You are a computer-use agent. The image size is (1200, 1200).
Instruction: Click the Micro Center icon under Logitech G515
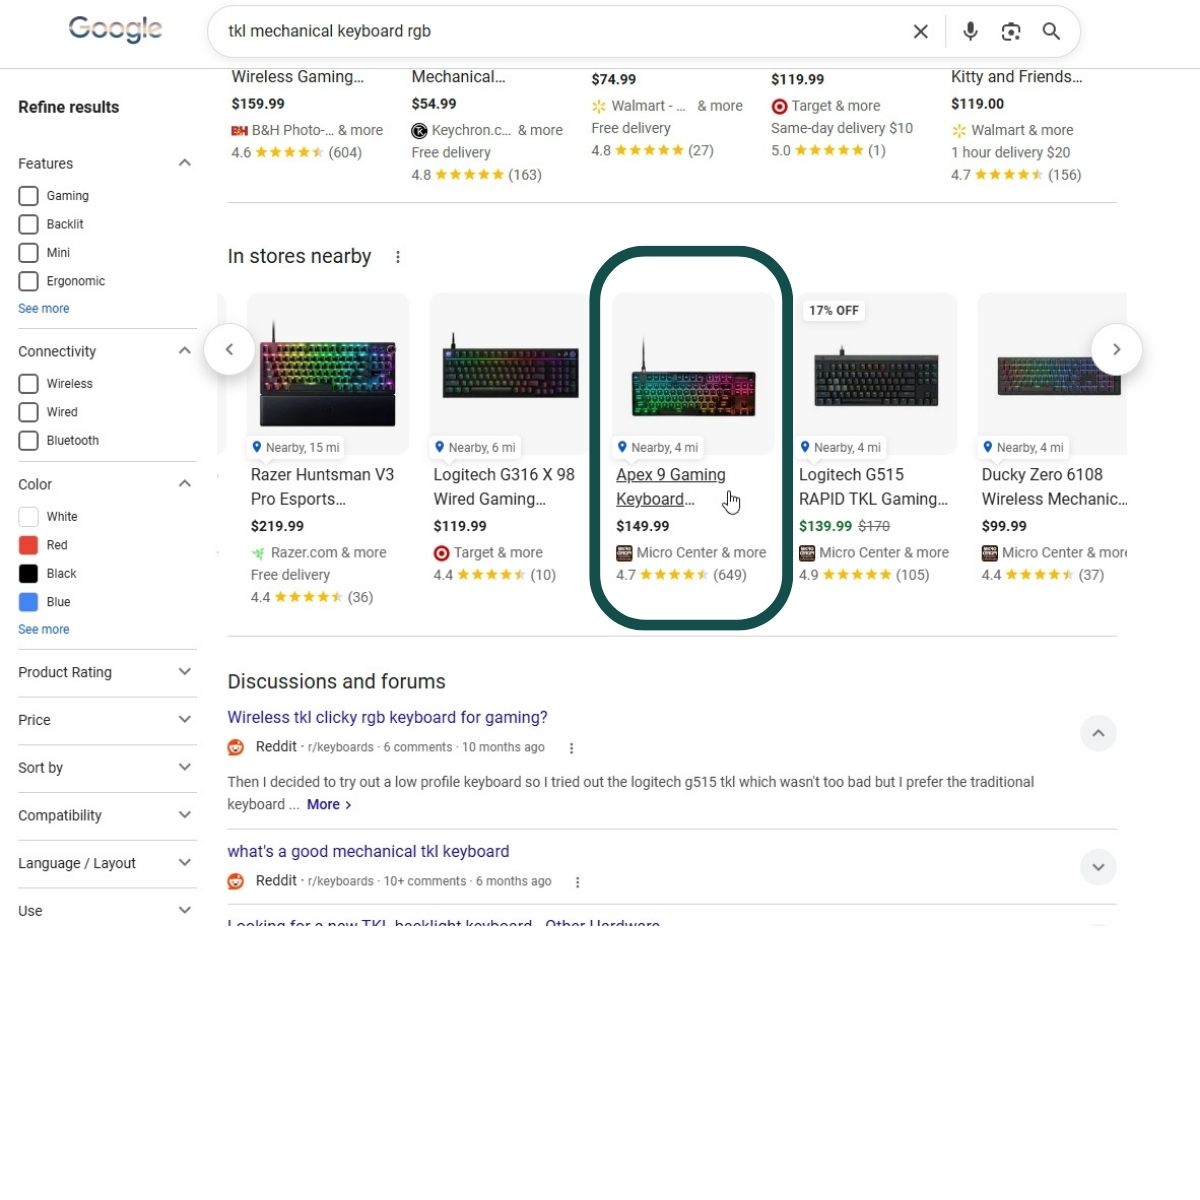pos(807,553)
